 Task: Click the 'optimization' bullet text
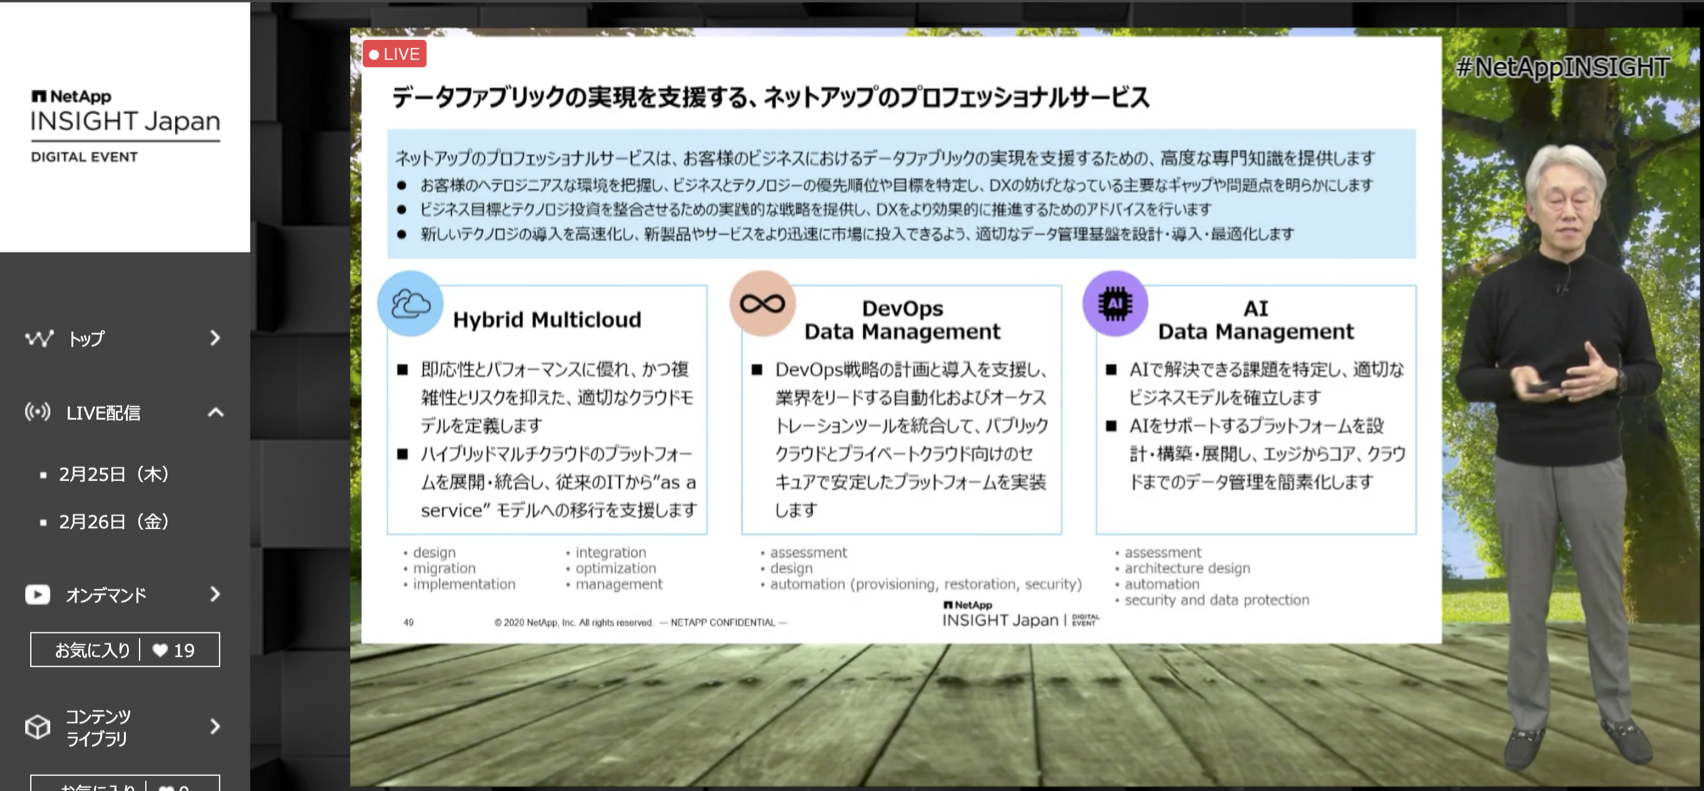(x=616, y=568)
